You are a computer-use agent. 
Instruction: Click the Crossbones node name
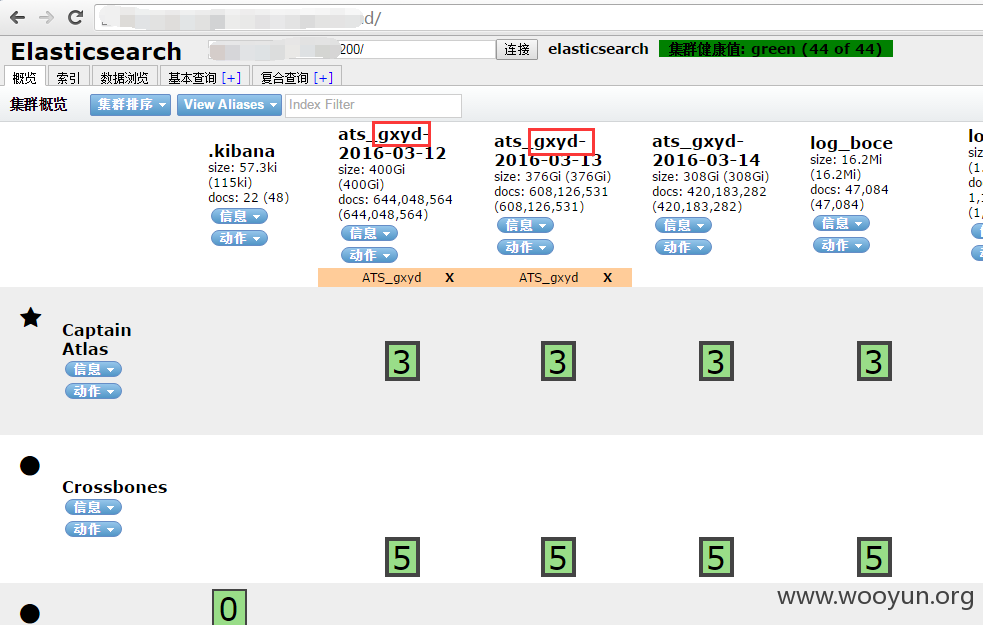115,487
